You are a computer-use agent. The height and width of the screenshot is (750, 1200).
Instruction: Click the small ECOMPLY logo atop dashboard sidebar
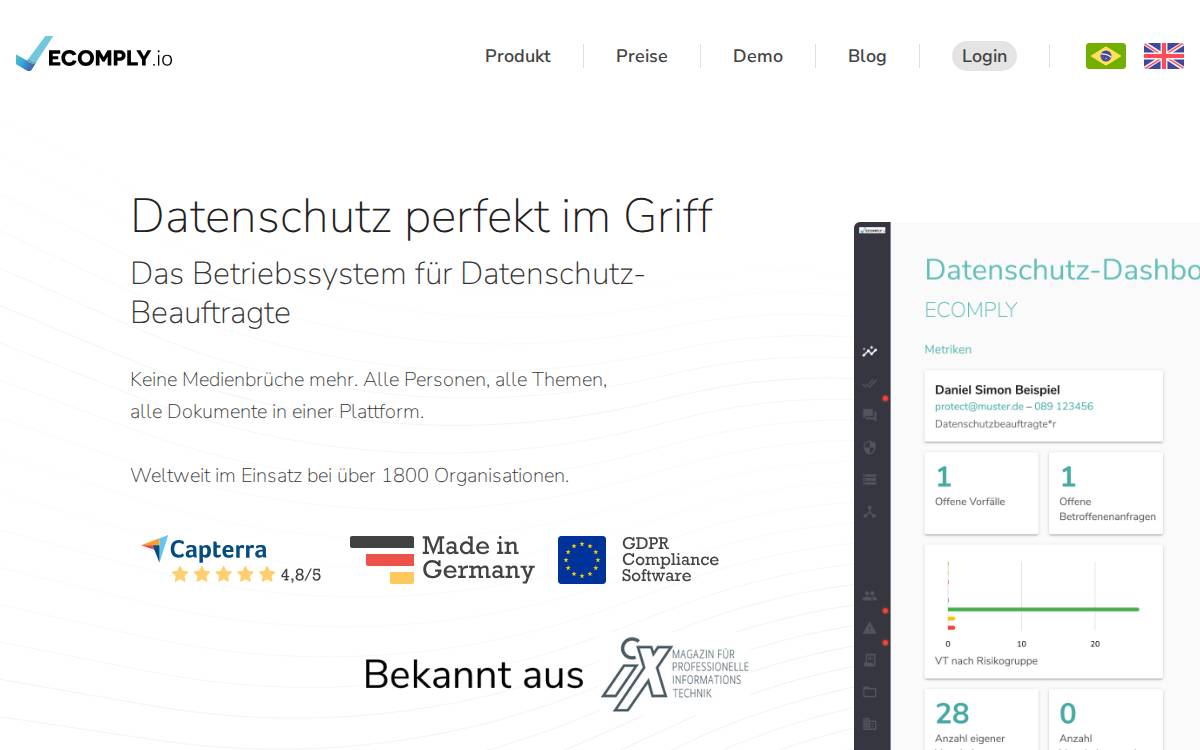[872, 230]
